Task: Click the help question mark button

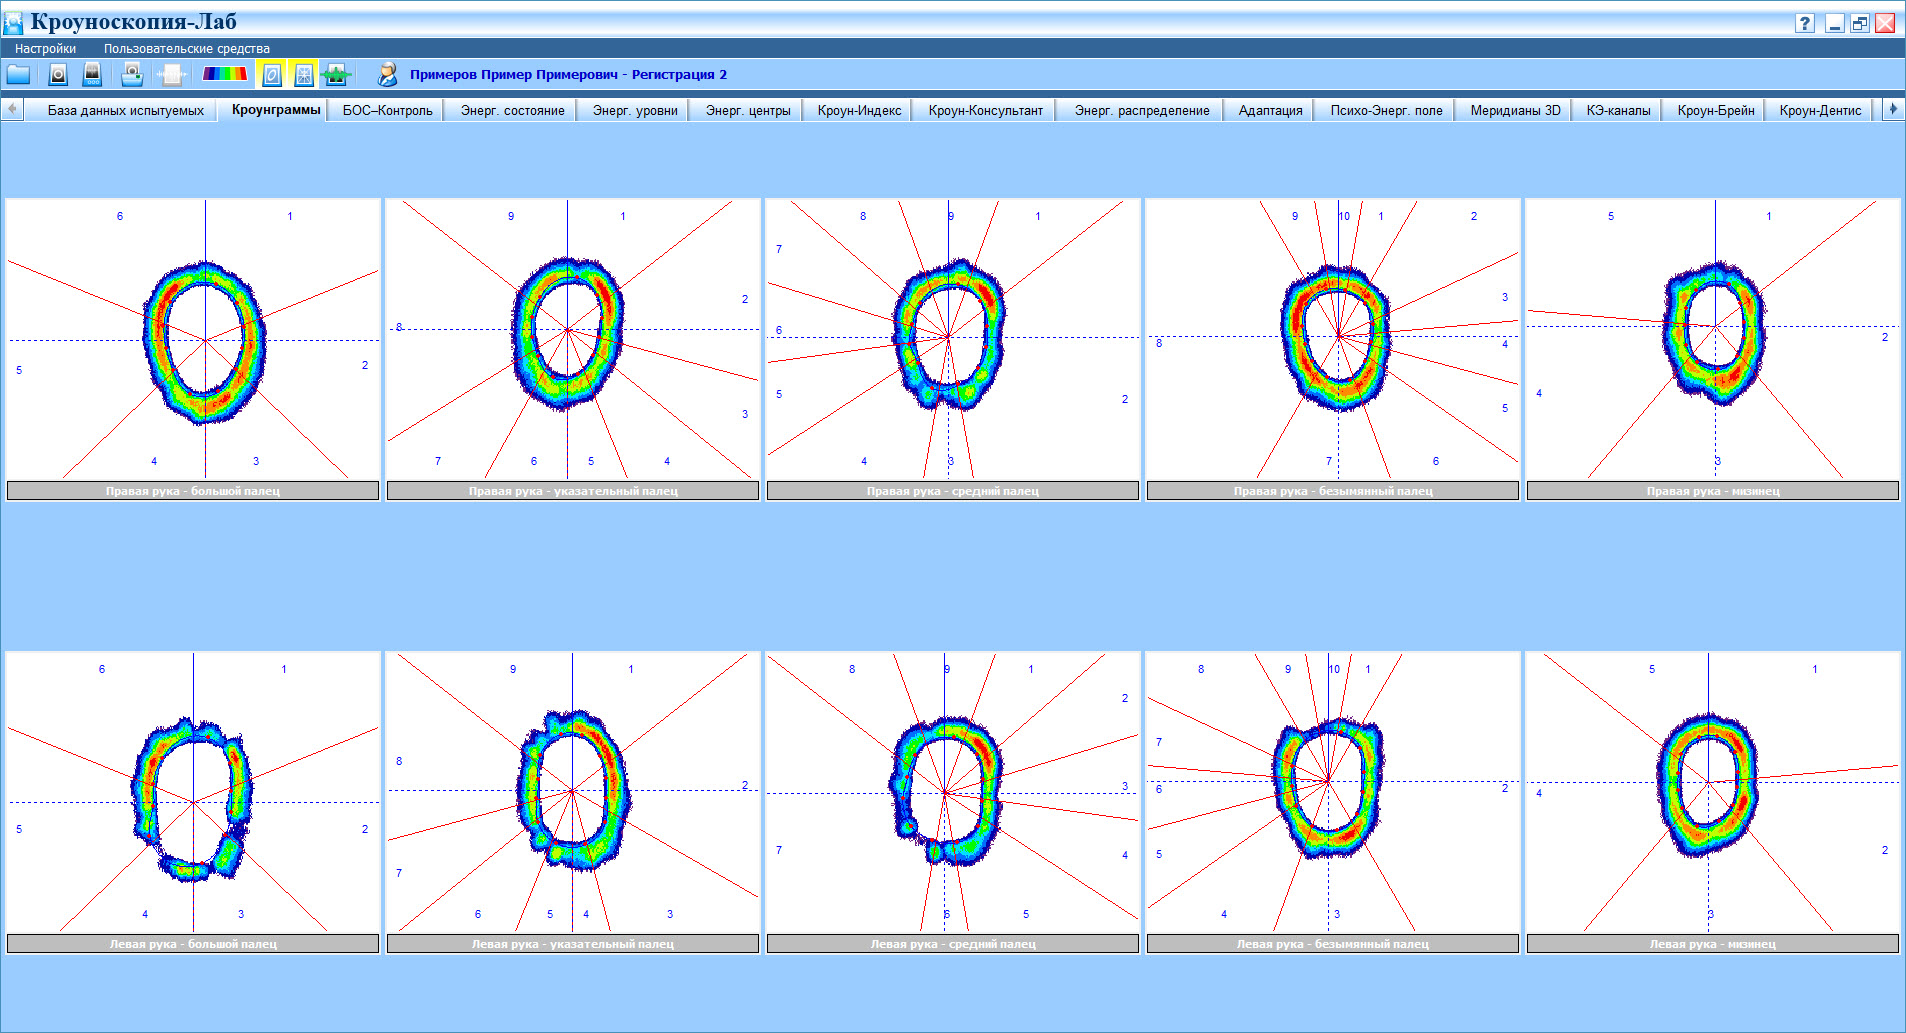Action: pyautogui.click(x=1805, y=23)
